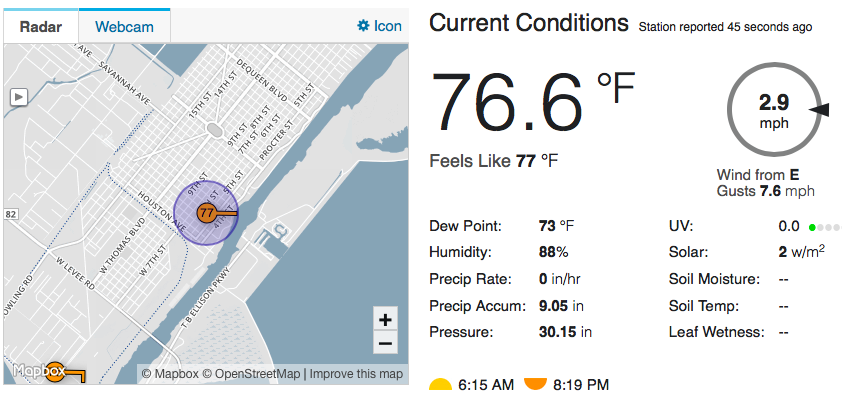Click the Mapbox logo
The image size is (842, 395).
[39, 371]
